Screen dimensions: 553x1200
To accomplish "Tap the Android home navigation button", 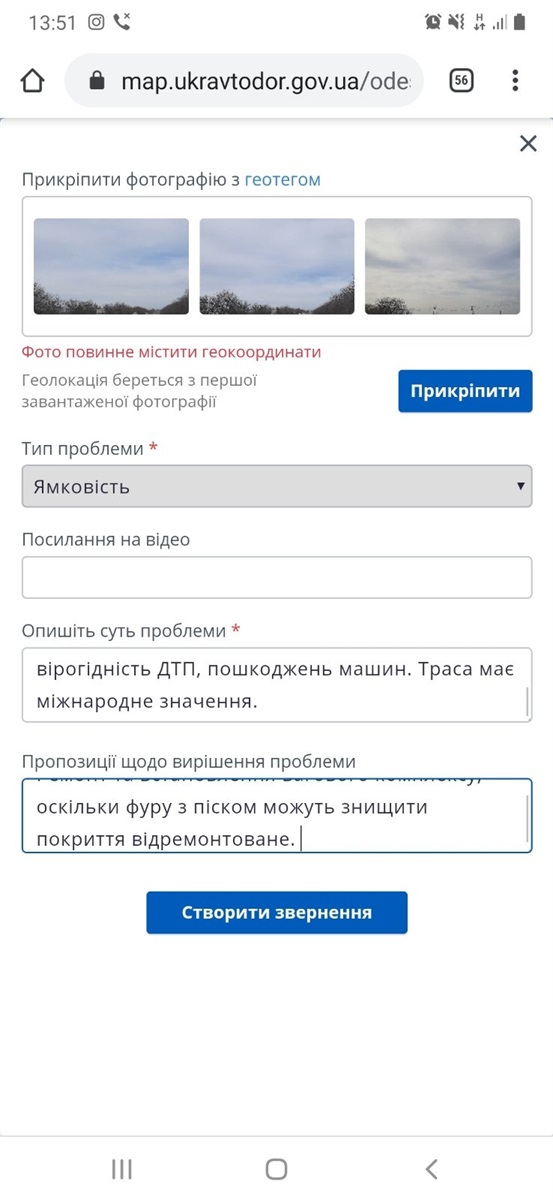I will [277, 1168].
